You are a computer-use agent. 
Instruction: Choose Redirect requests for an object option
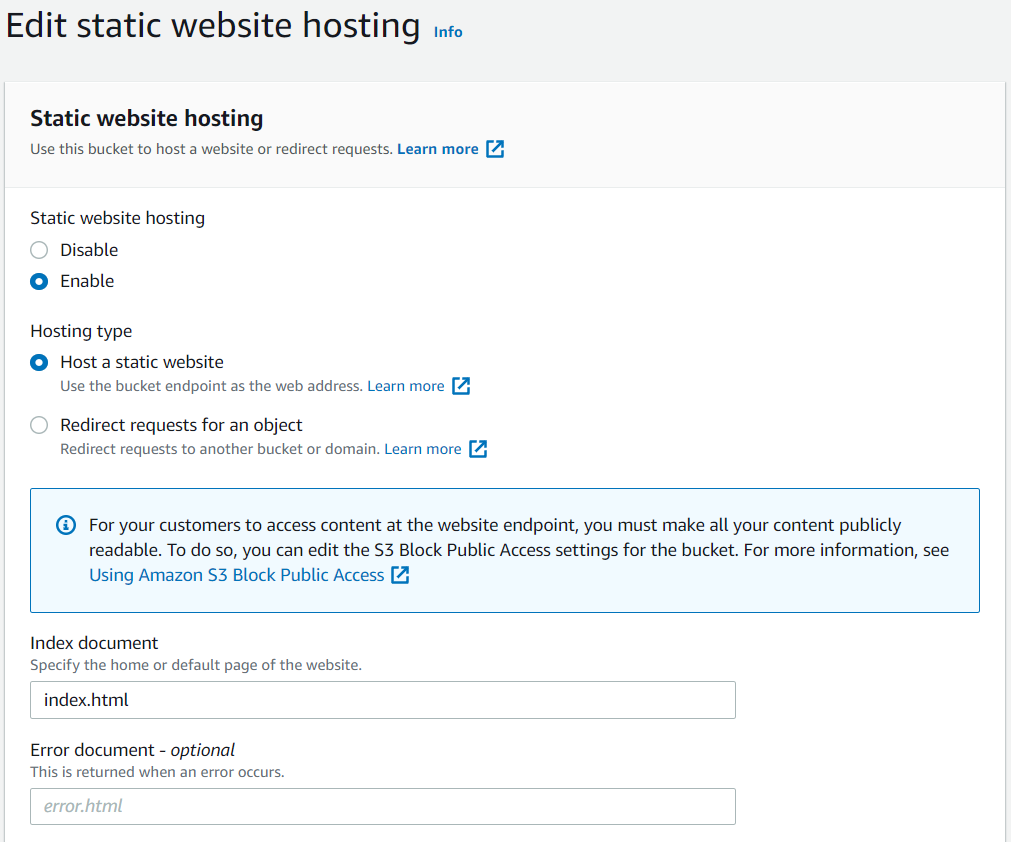click(x=39, y=425)
